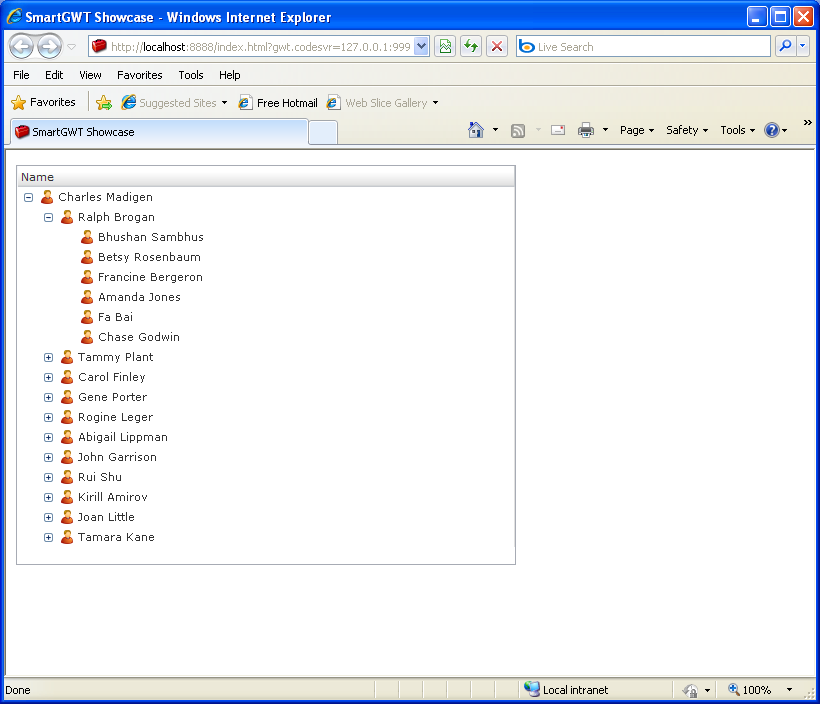Collapse the Ralph Brogan node
Image resolution: width=820 pixels, height=704 pixels.
pyautogui.click(x=48, y=217)
